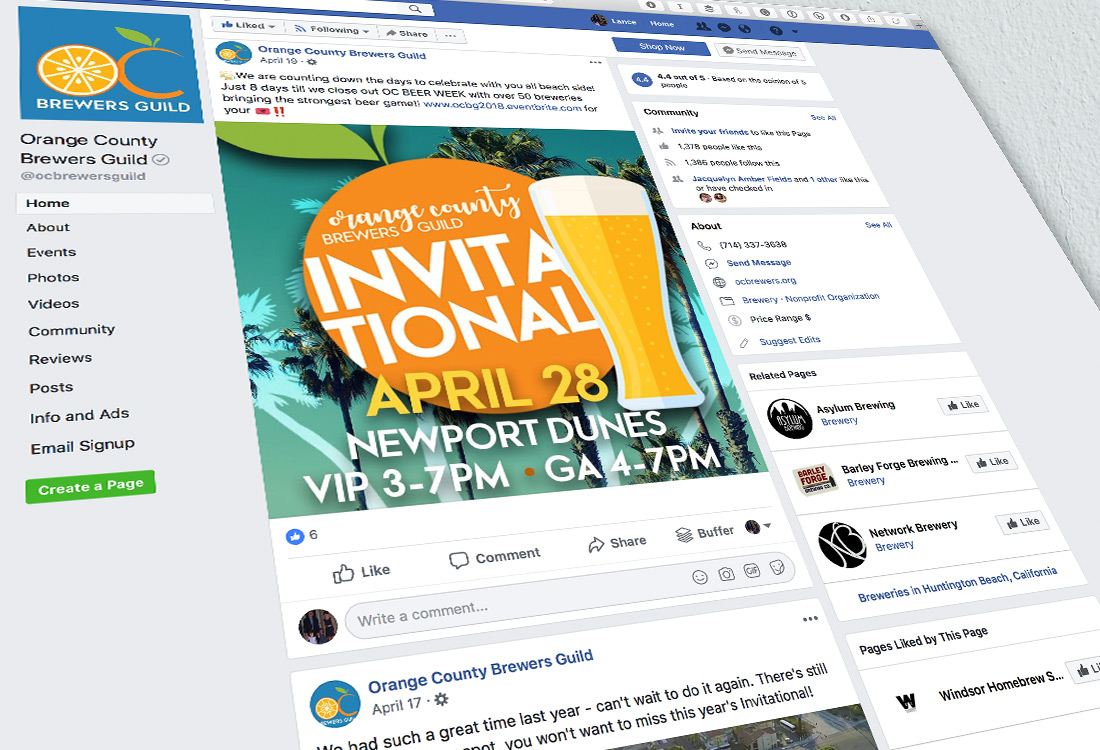Expand the account menu arrow in top bar
This screenshot has width=1100, height=750.
click(795, 32)
